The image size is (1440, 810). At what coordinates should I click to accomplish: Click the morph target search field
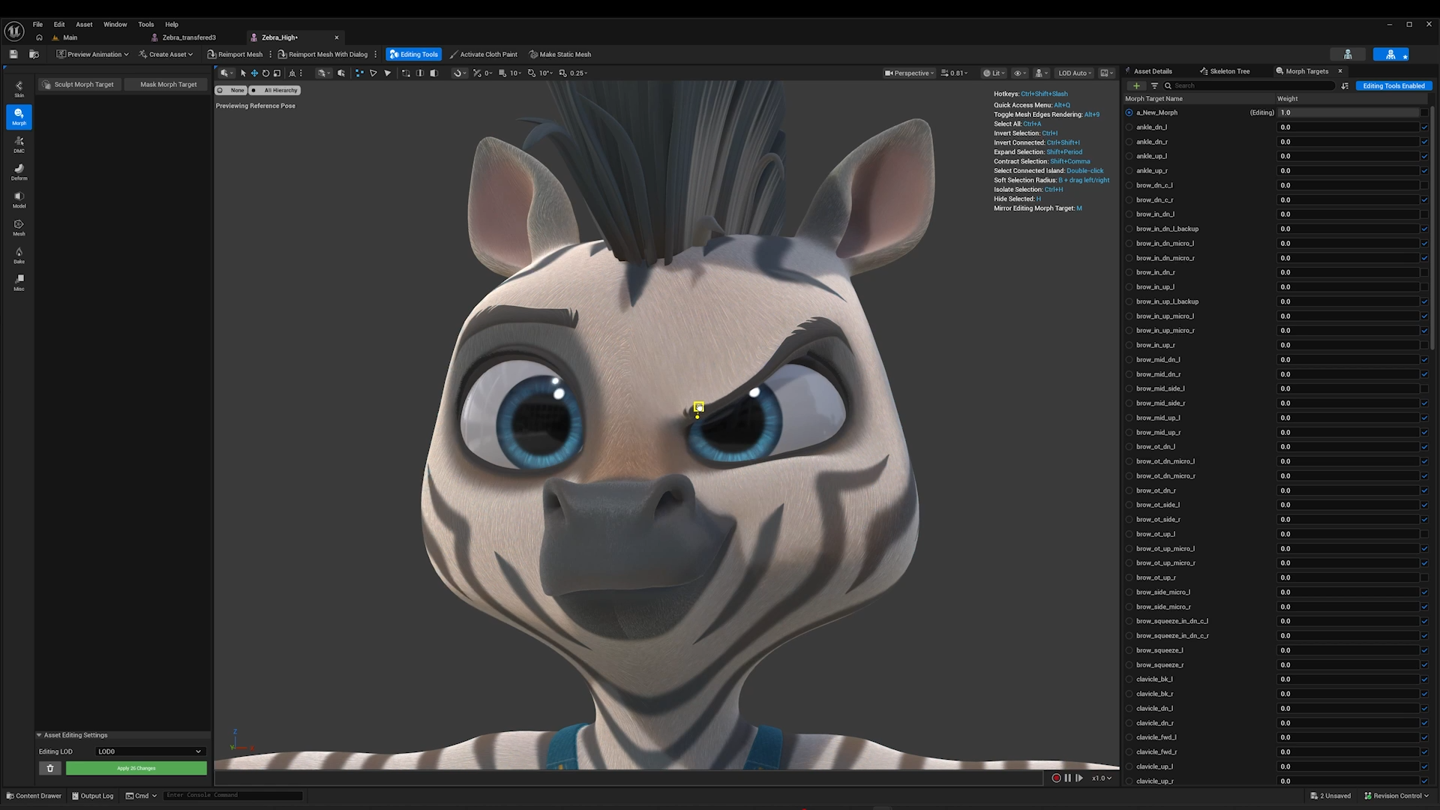pyautogui.click(x=1251, y=86)
